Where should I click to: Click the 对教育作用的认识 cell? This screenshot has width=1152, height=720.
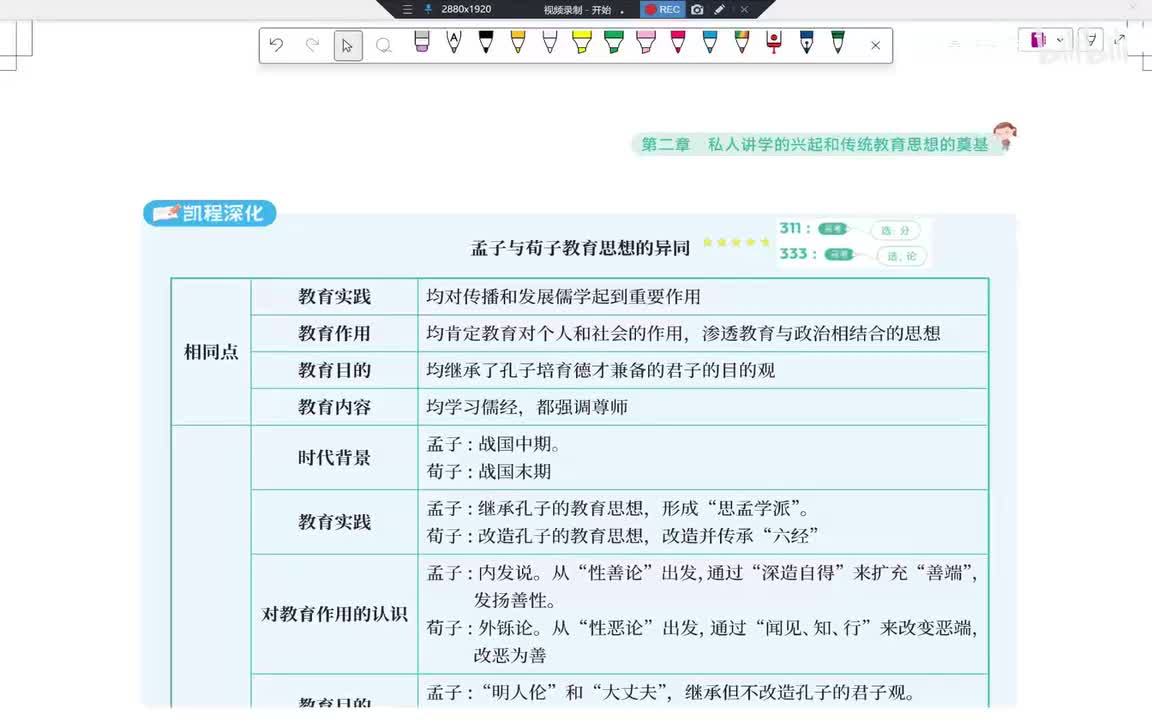point(334,614)
